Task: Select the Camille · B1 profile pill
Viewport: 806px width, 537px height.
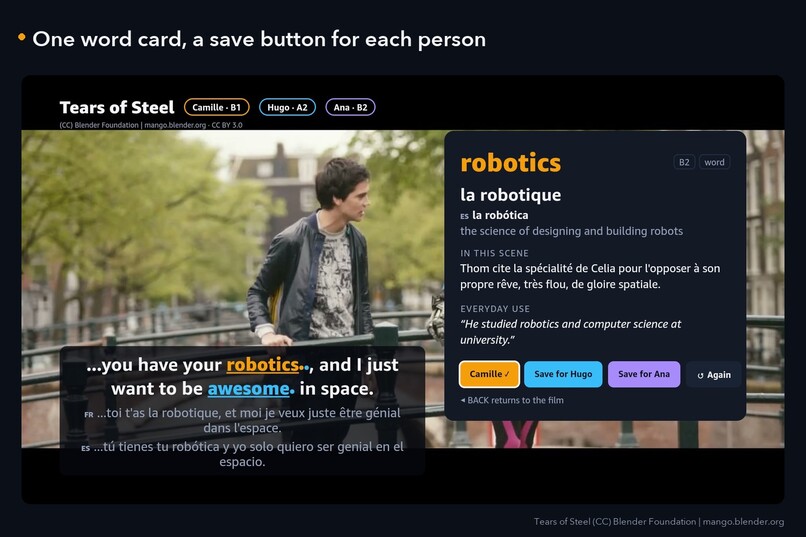Action: (x=216, y=107)
